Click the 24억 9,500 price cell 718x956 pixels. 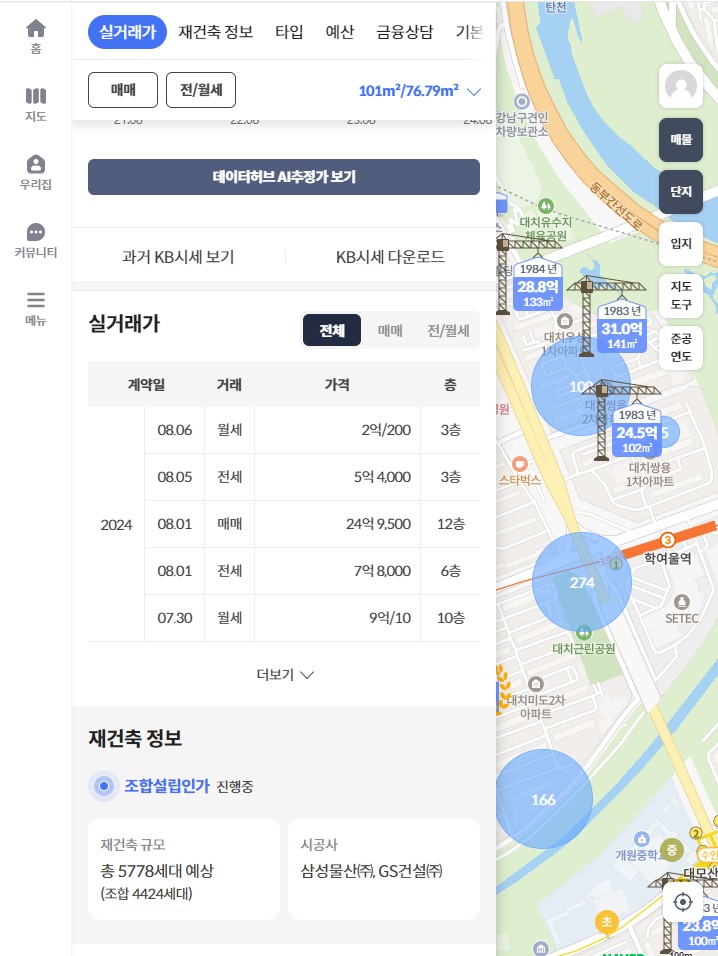(337, 524)
